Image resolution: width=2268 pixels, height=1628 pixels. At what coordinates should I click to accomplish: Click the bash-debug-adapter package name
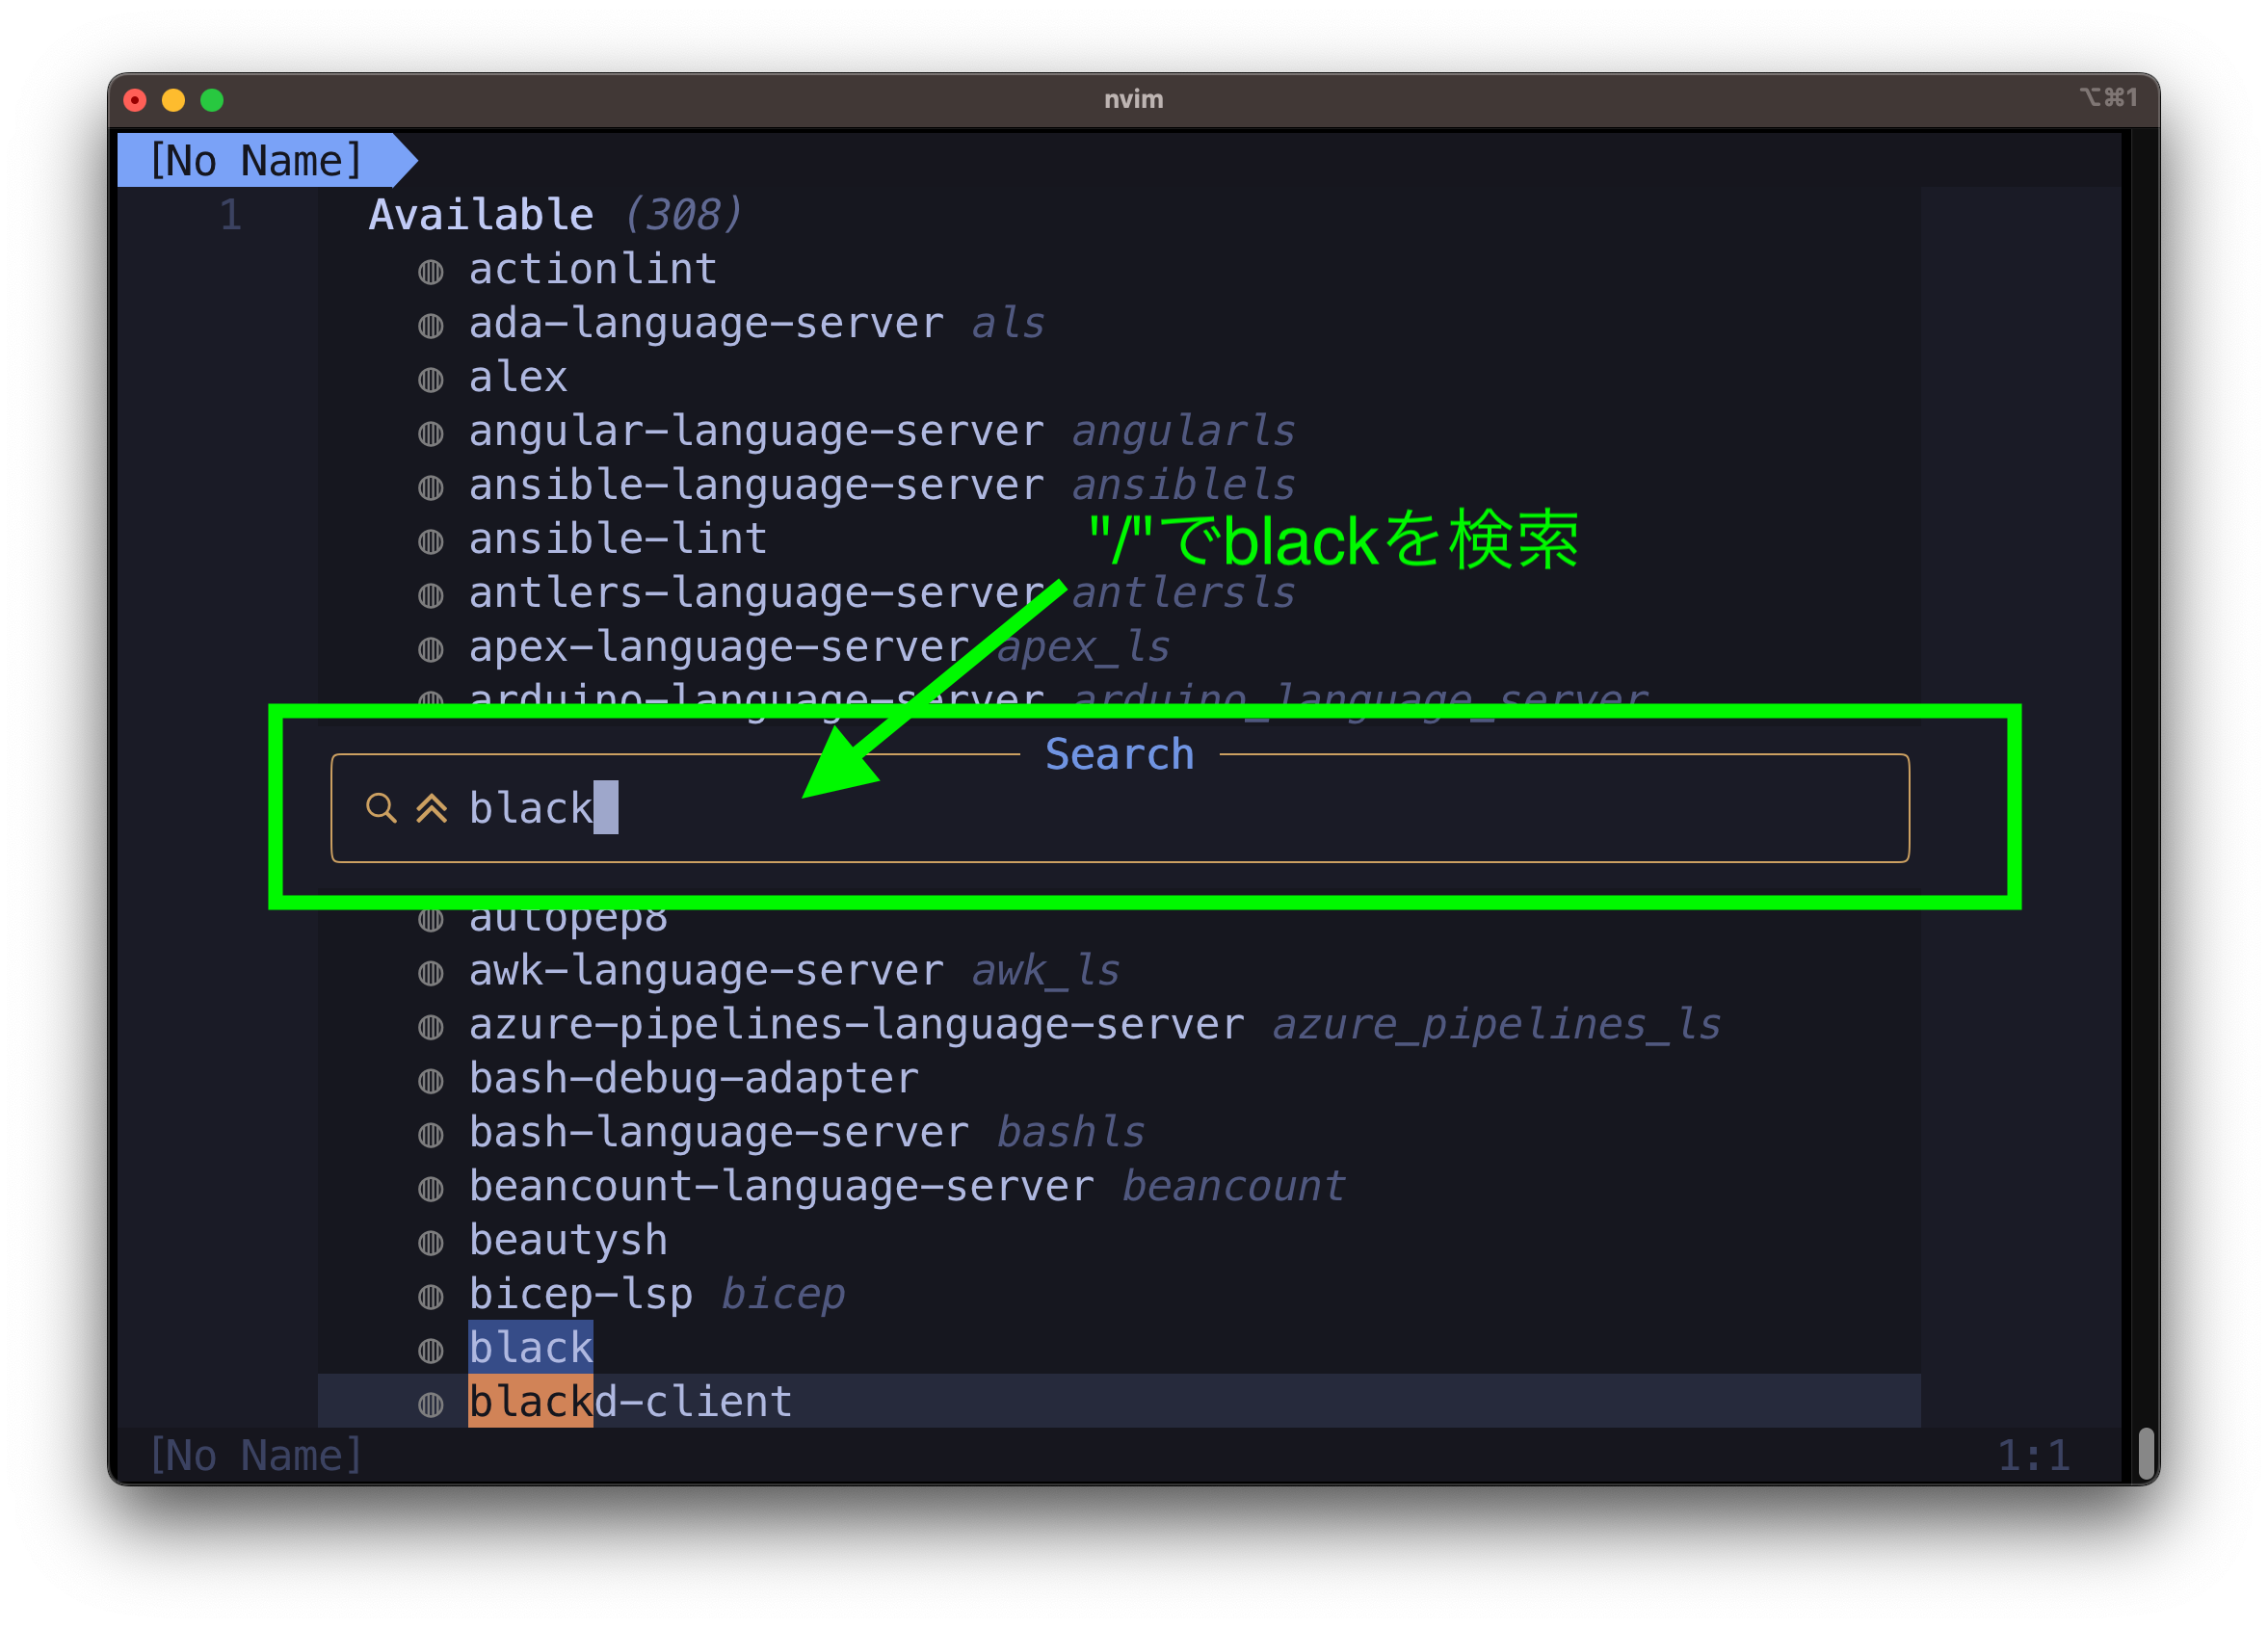[694, 1079]
